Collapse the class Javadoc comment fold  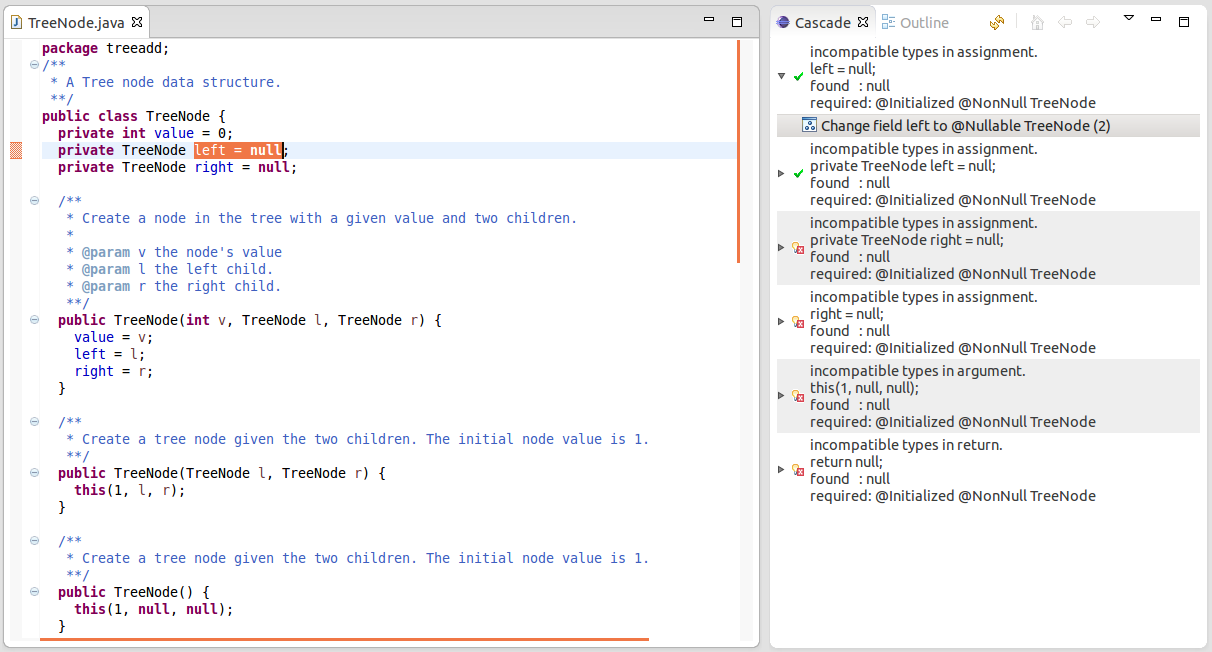tap(34, 65)
